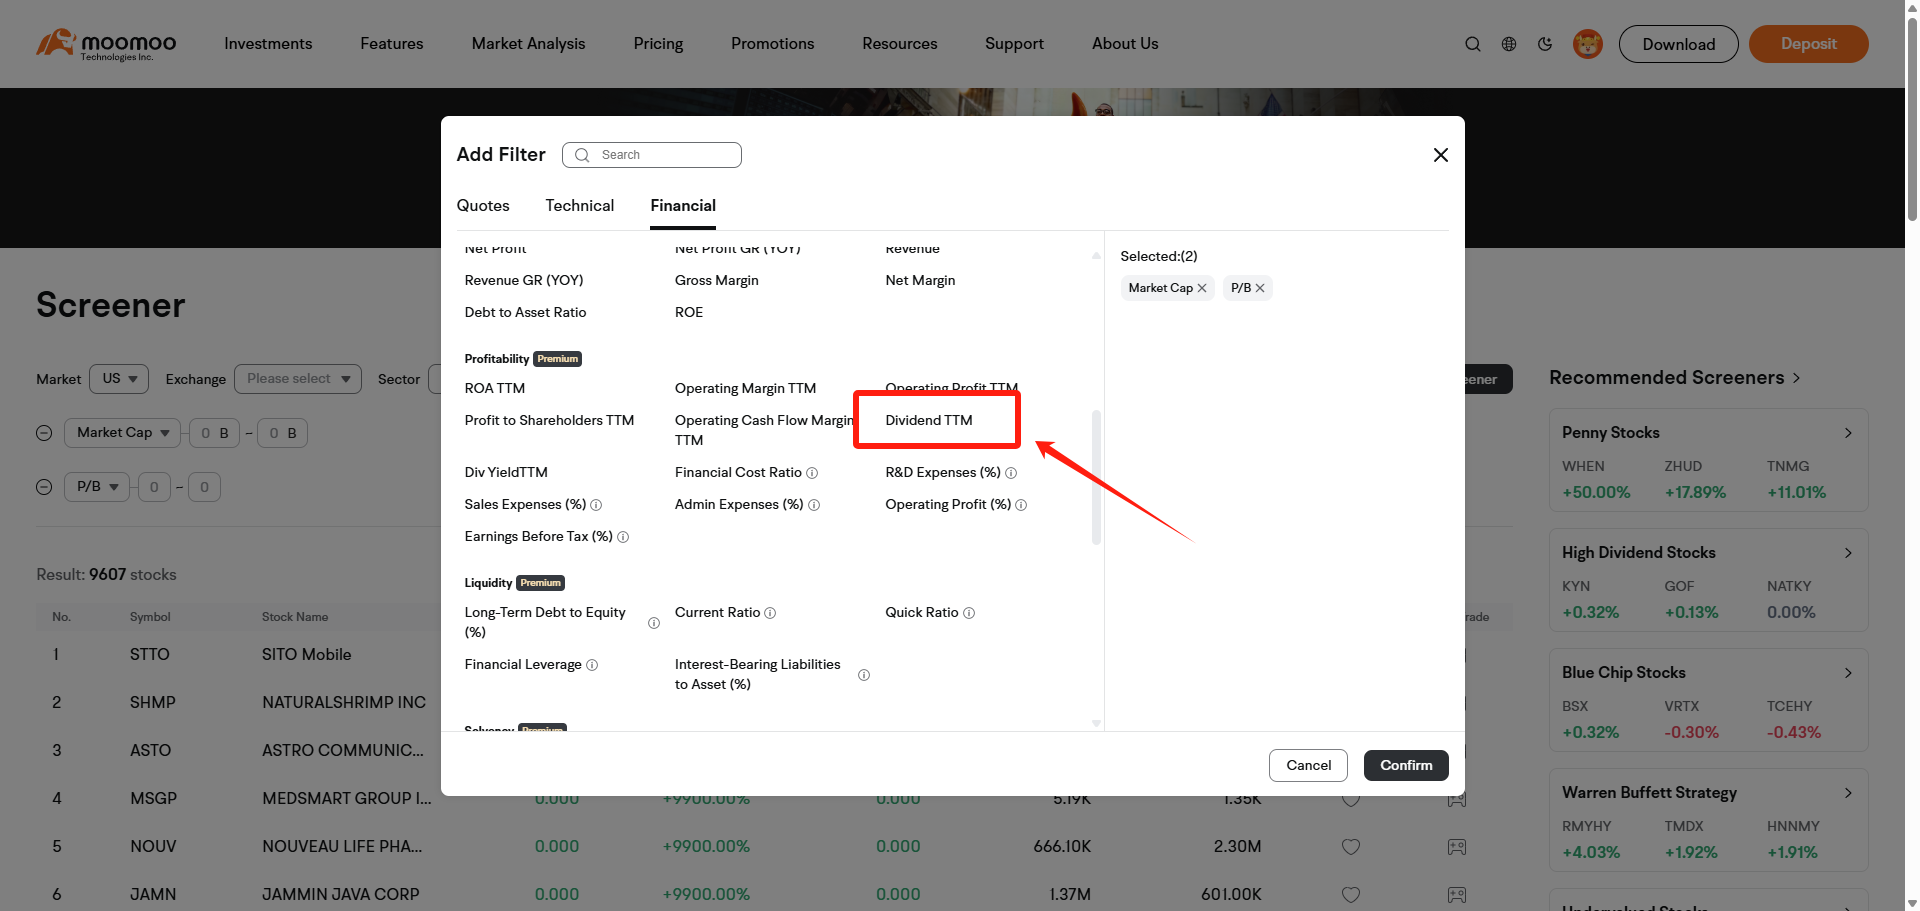Open the Market Cap filter dropdown

[x=123, y=433]
